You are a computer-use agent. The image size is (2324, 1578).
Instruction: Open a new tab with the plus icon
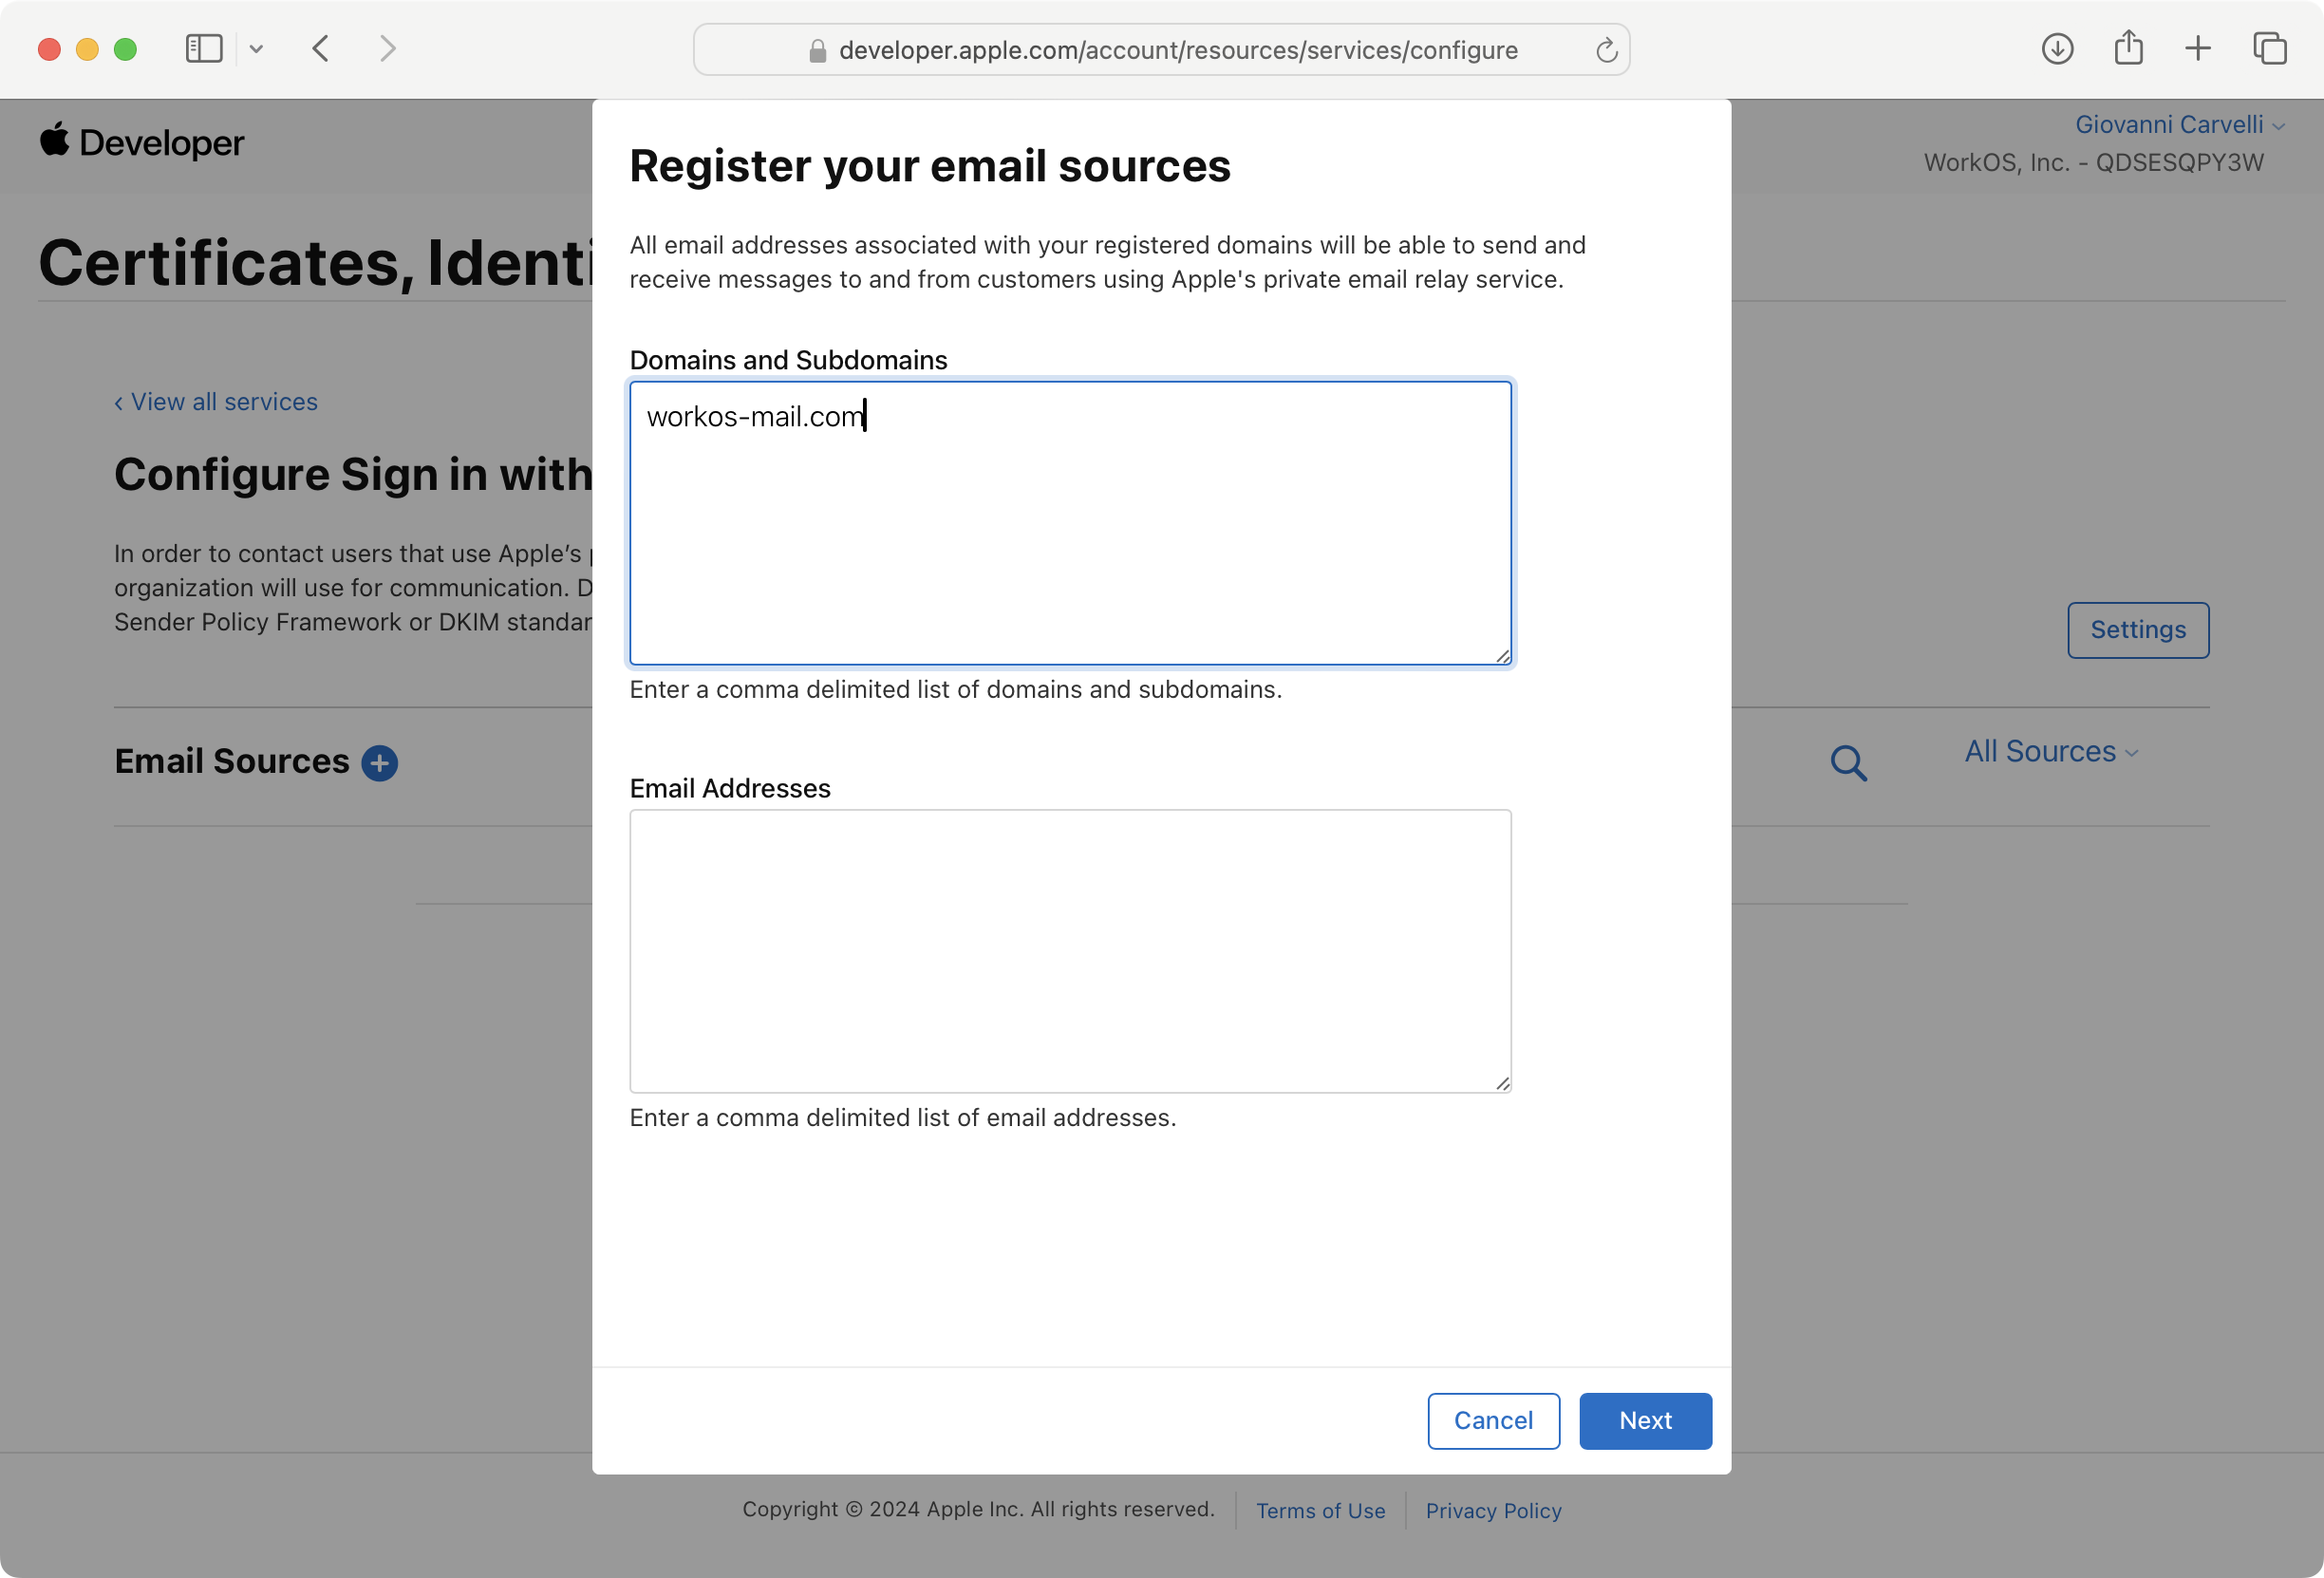point(2198,49)
